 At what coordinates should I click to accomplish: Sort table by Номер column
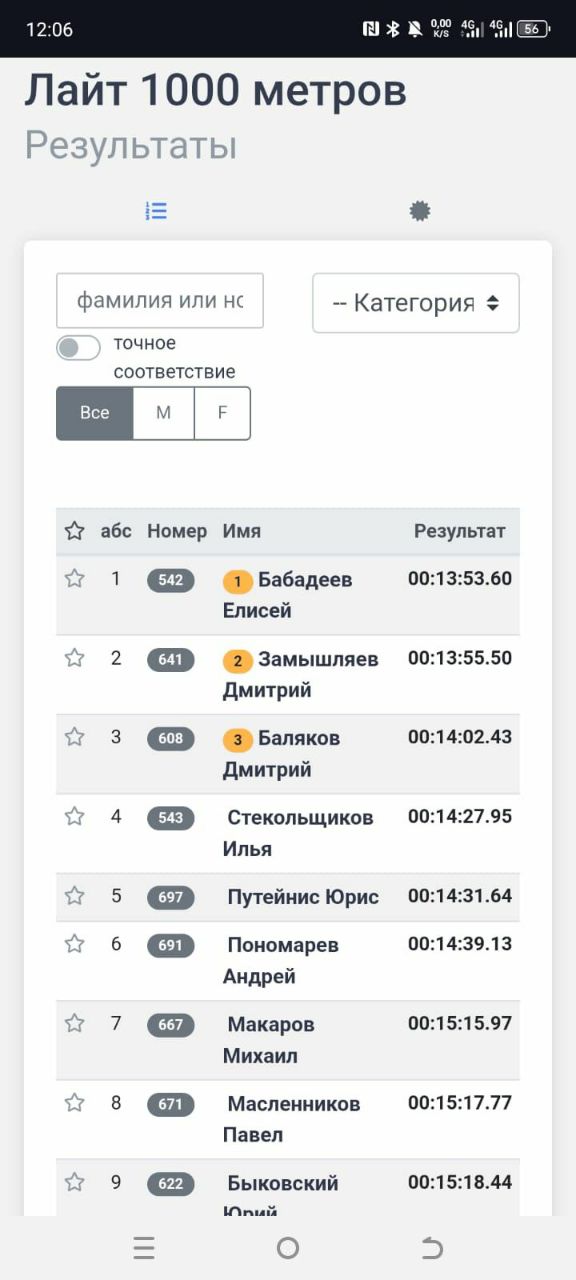point(177,531)
